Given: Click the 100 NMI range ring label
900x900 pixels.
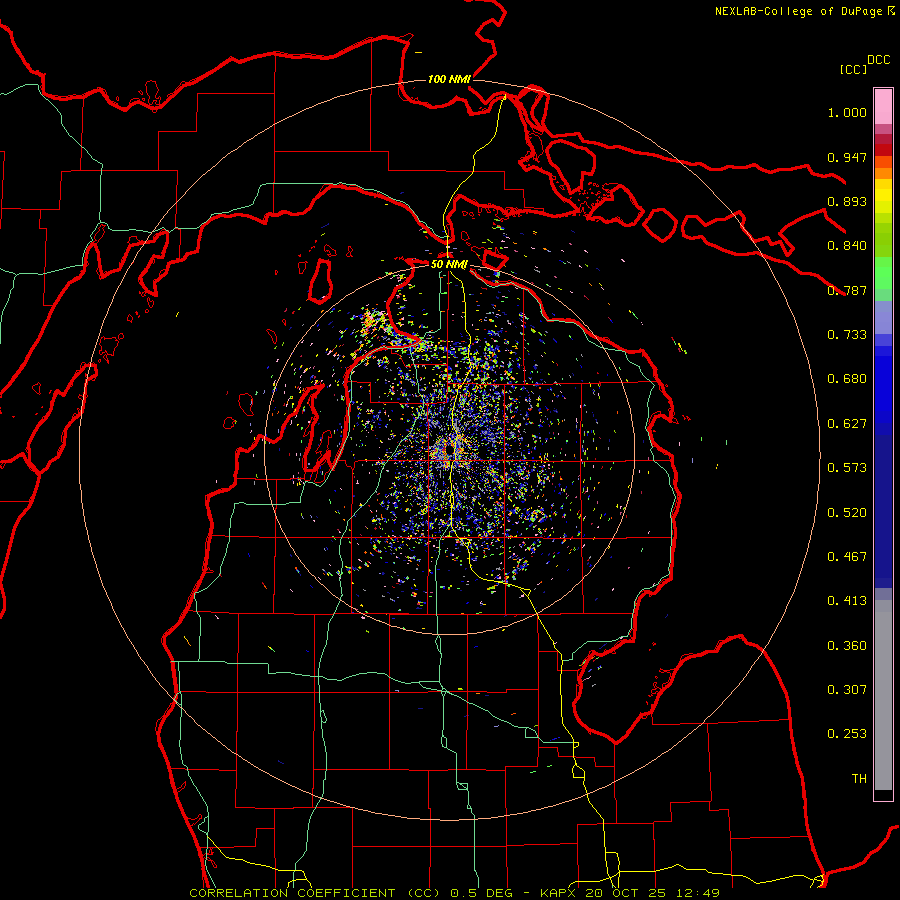Looking at the screenshot, I should 449,79.
